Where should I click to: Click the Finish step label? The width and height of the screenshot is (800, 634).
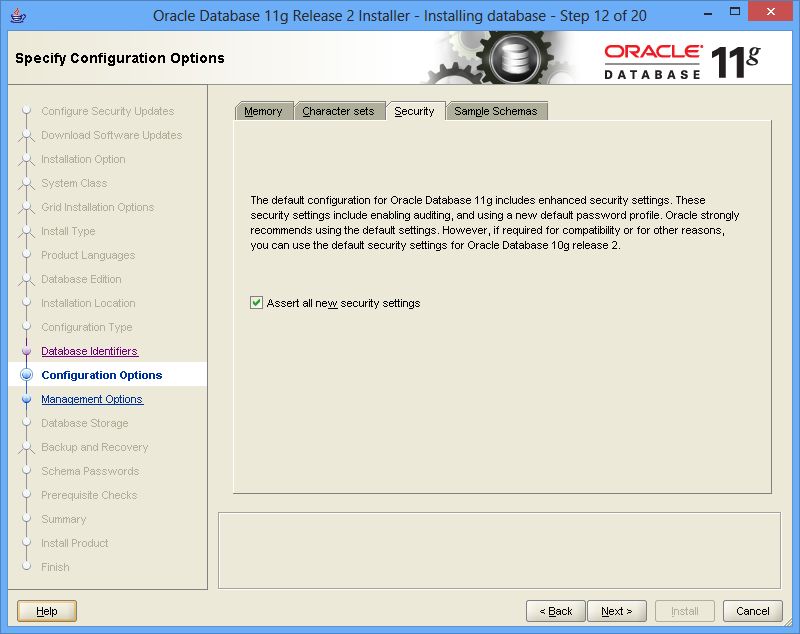click(55, 567)
